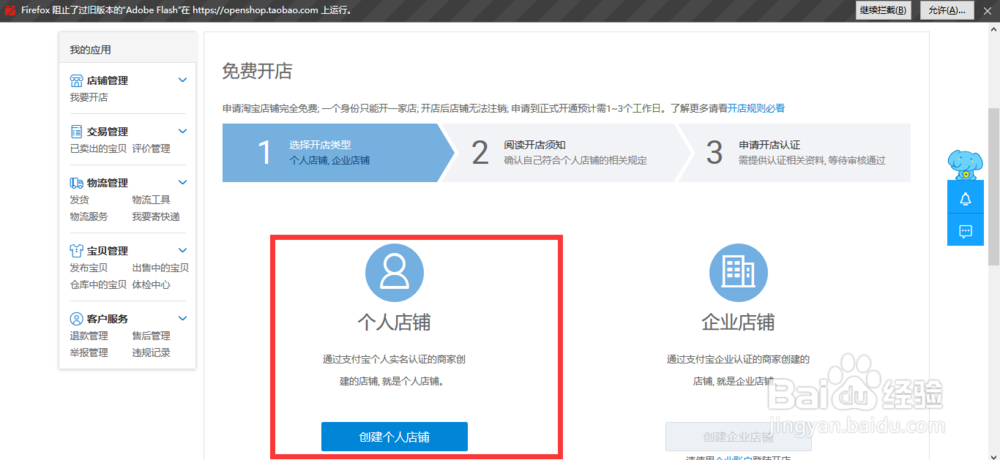Viewport: 1000px width, 460px height.
Task: Open the notification bell icon
Action: pos(966,198)
